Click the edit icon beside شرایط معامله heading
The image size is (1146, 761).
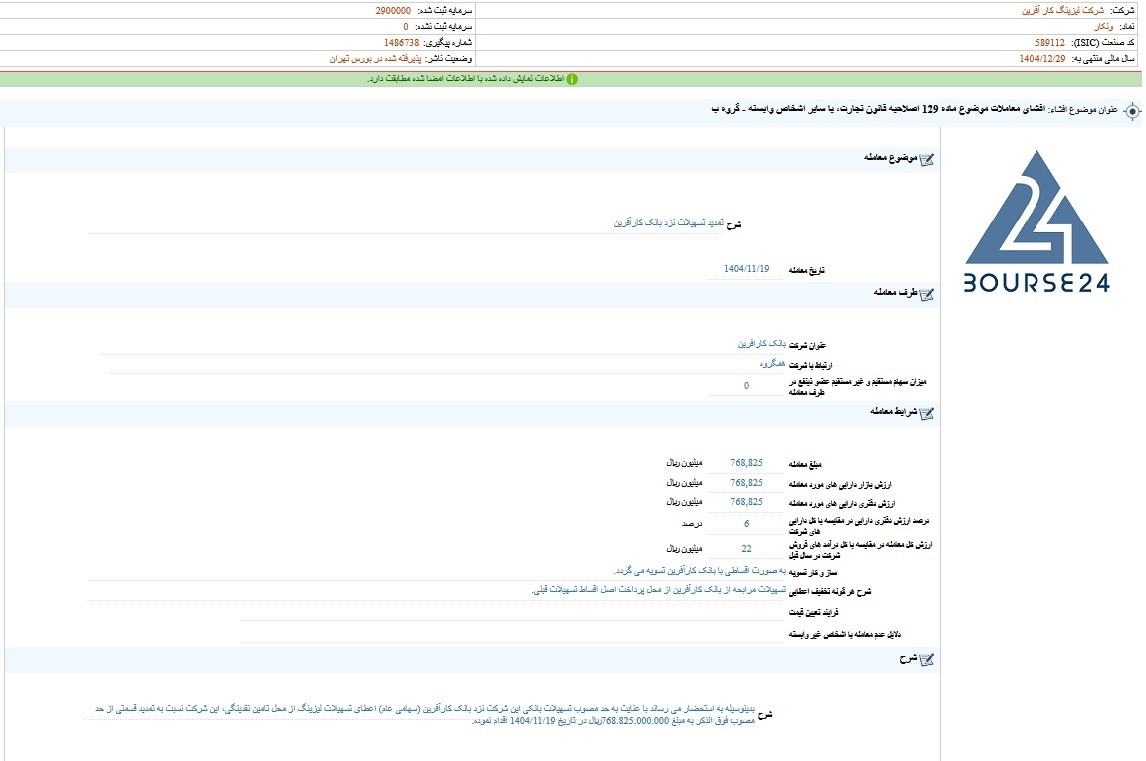click(x=927, y=414)
